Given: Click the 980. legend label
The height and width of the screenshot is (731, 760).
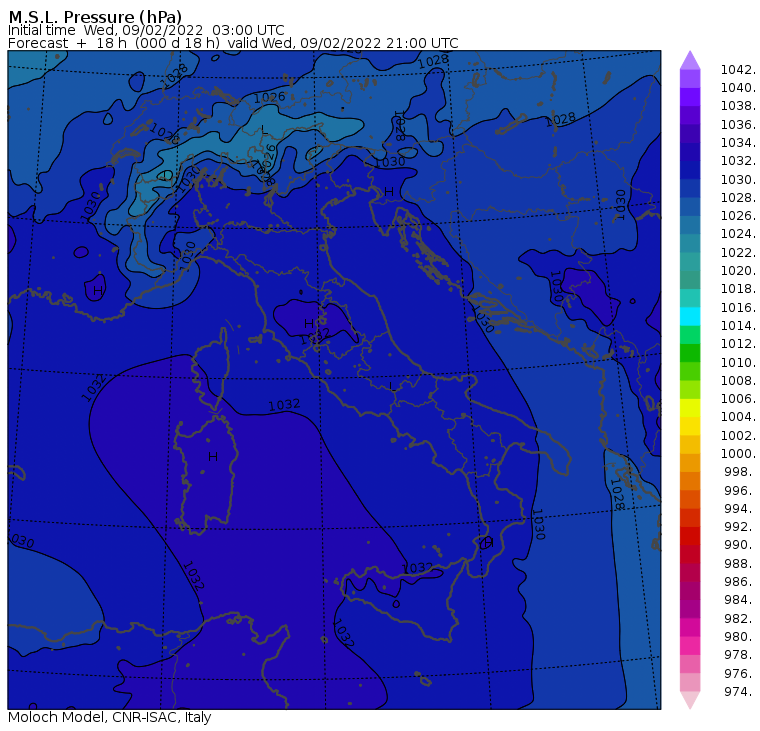Looking at the screenshot, I should [740, 636].
